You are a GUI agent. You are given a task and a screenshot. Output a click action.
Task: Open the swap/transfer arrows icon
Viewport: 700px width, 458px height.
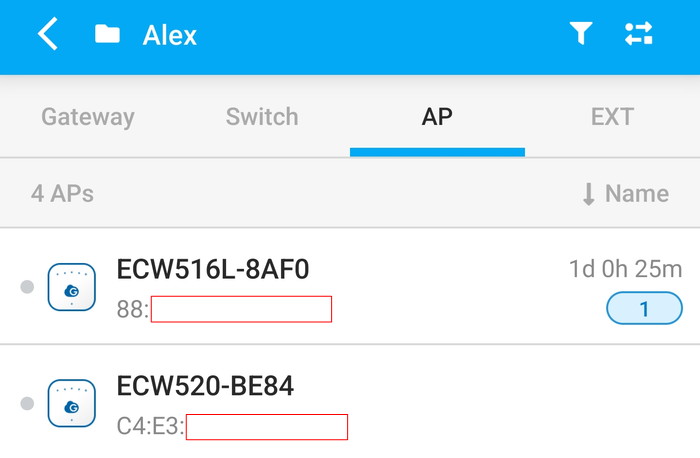638,35
